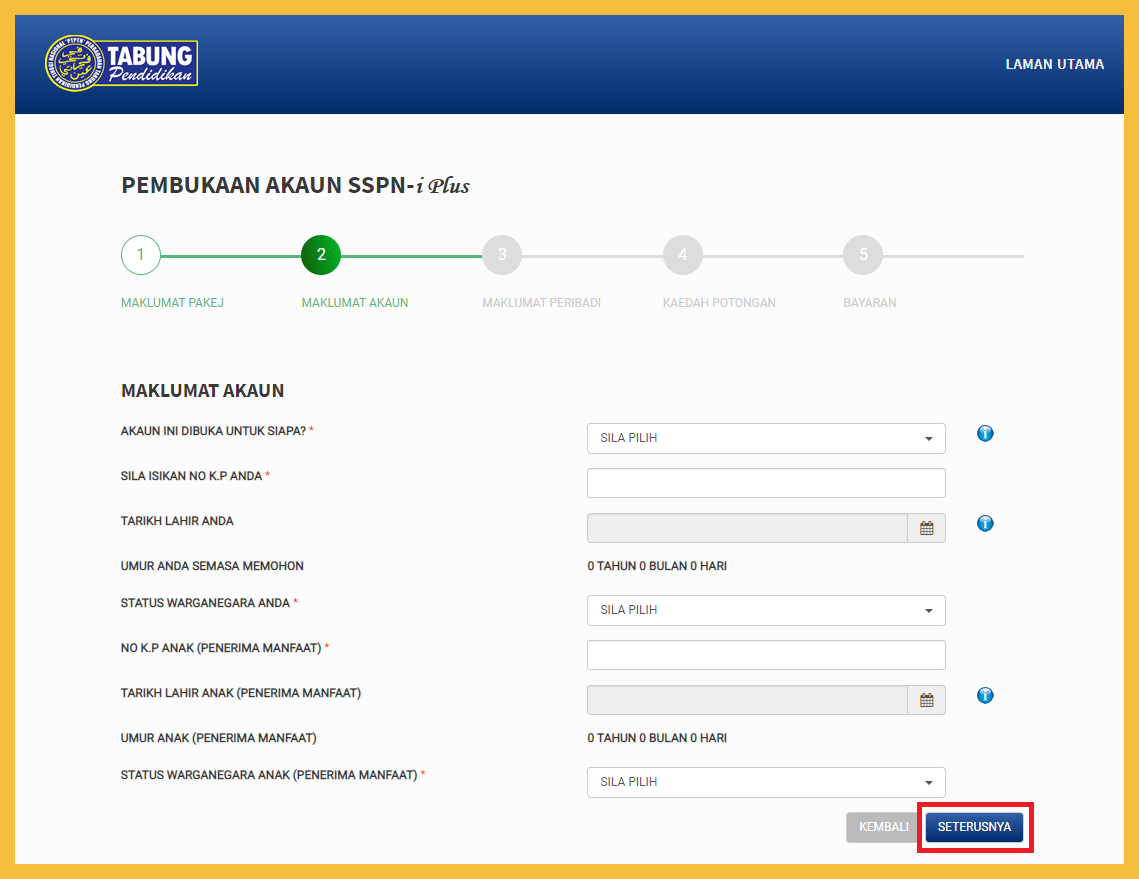Open calendar picker for Tarikh Lahir Anak
The image size is (1139, 879).
pyautogui.click(x=926, y=700)
